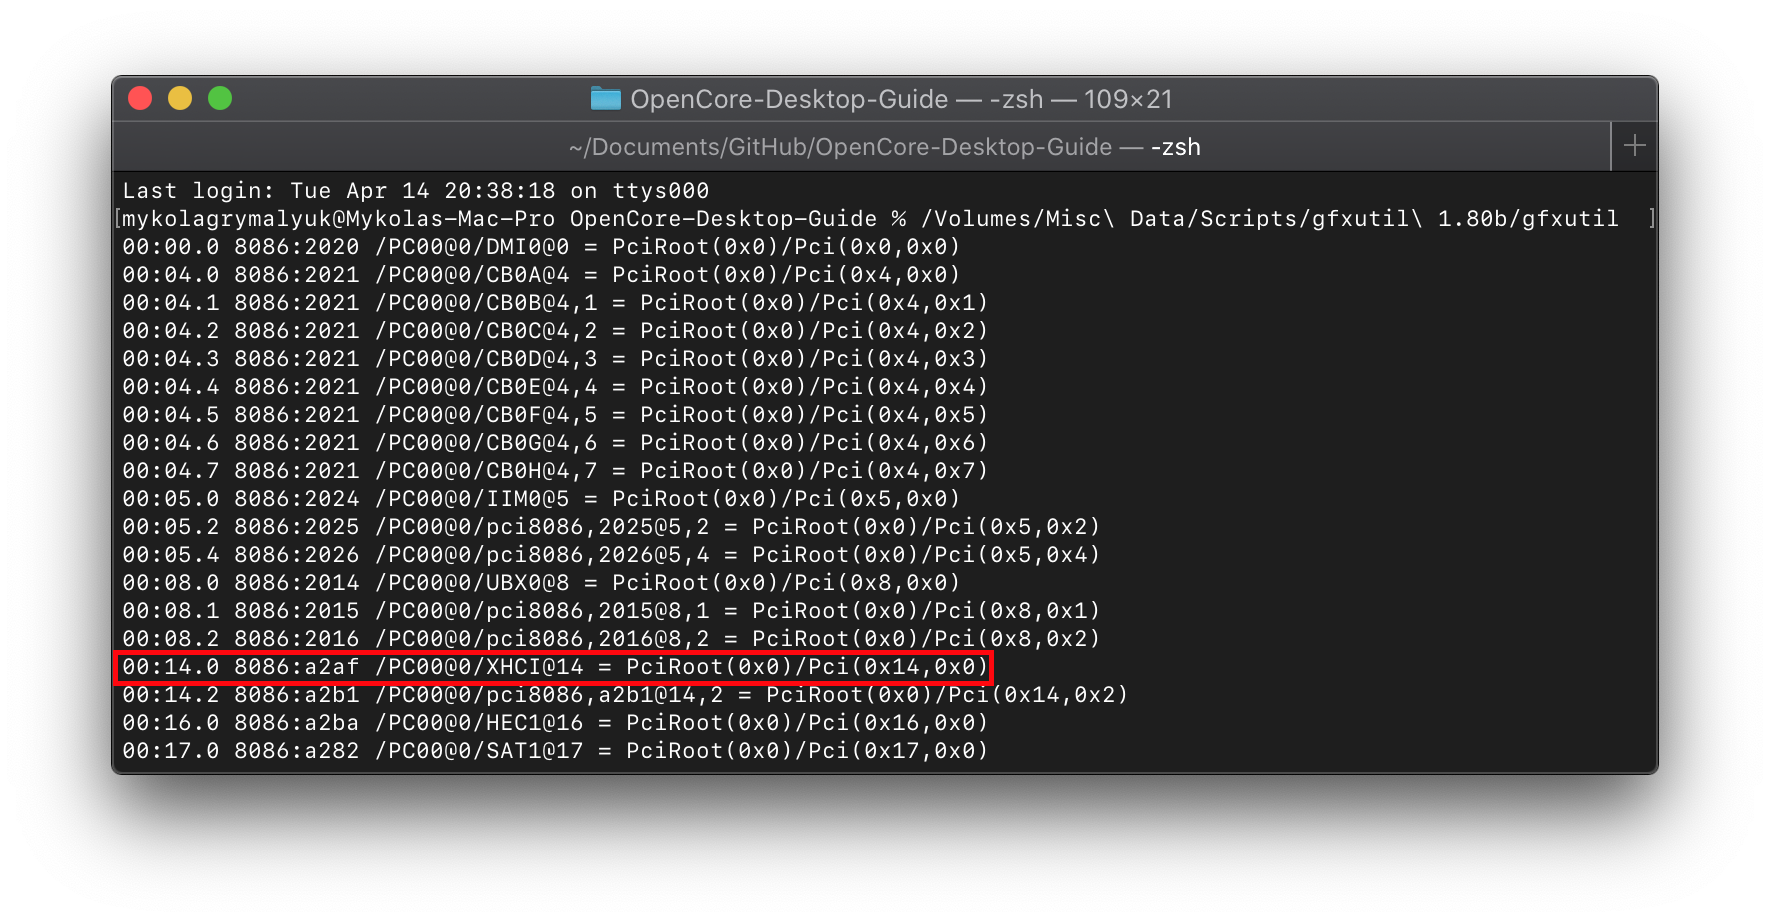Click the pci8086,2025@5,2 device line
This screenshot has width=1770, height=922.
[610, 527]
